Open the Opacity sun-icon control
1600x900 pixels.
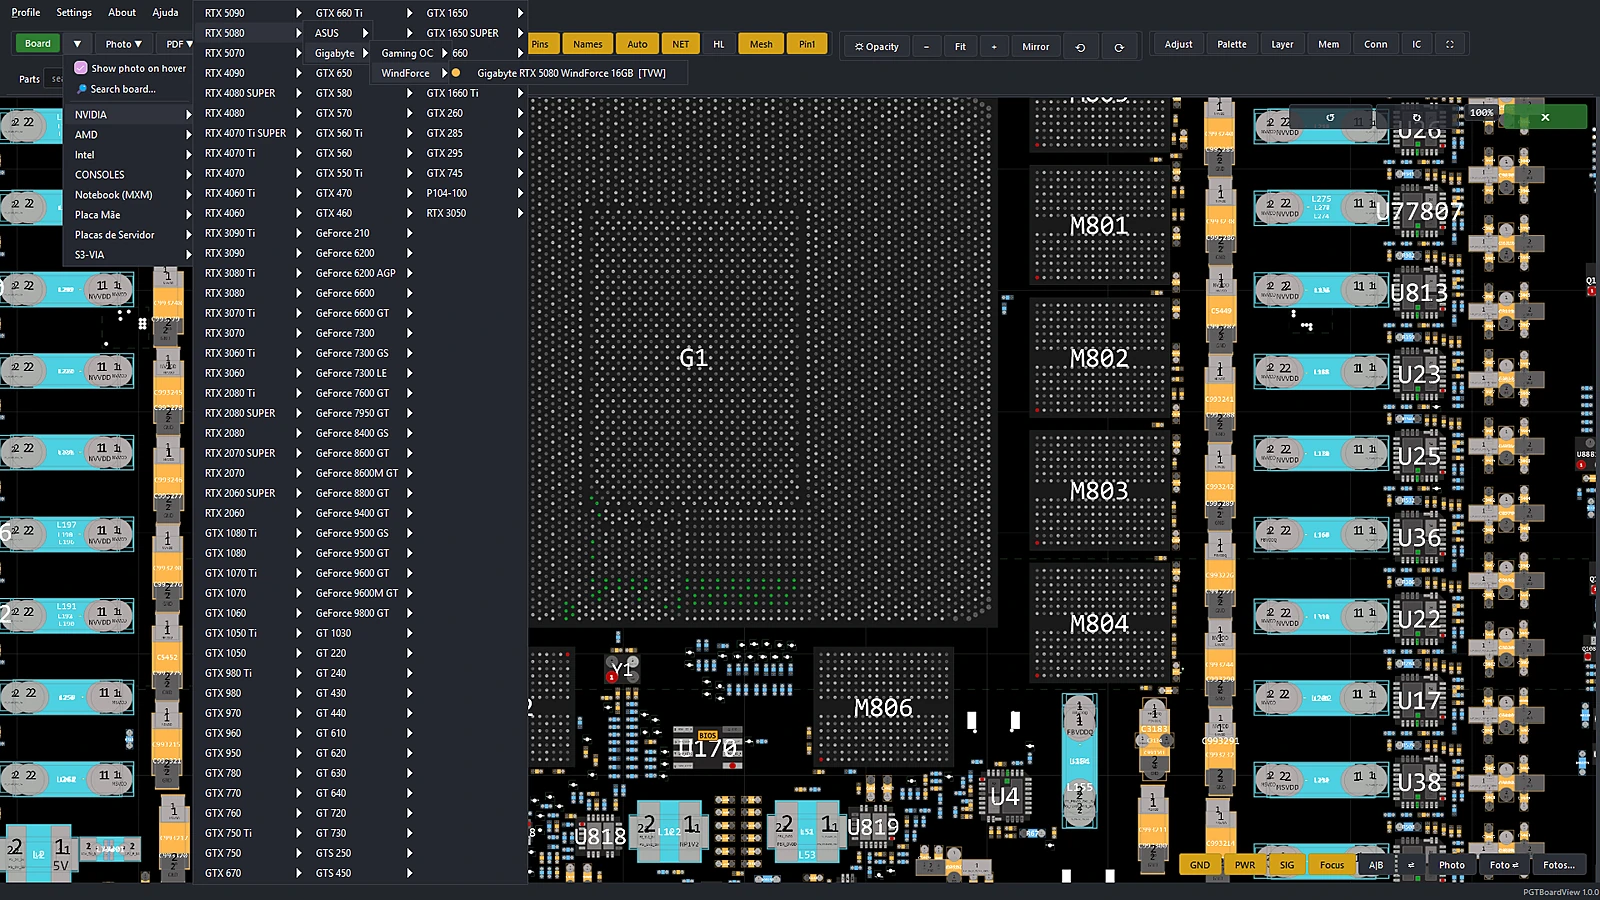[x=877, y=46]
